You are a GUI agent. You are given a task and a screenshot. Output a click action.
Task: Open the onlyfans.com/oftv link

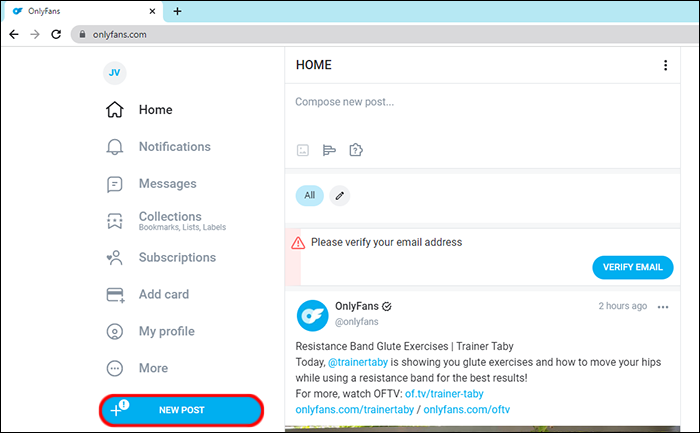[x=467, y=409]
